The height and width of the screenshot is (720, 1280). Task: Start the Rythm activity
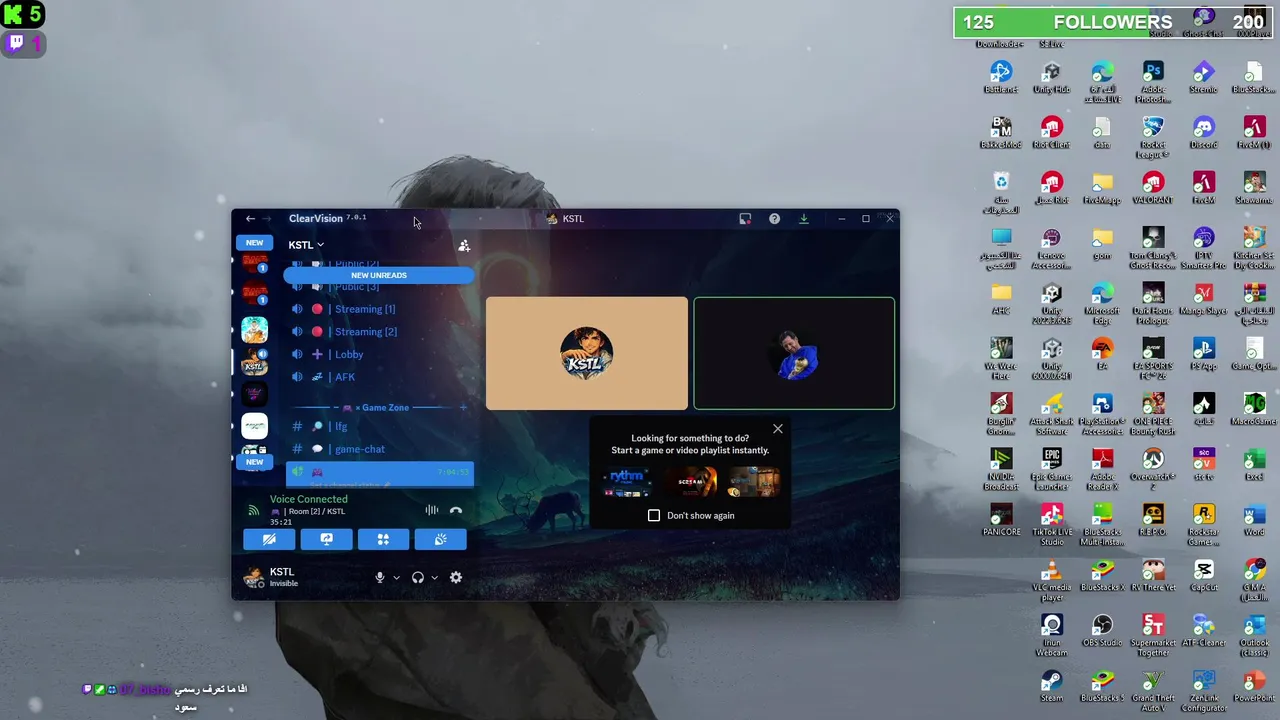pos(627,482)
